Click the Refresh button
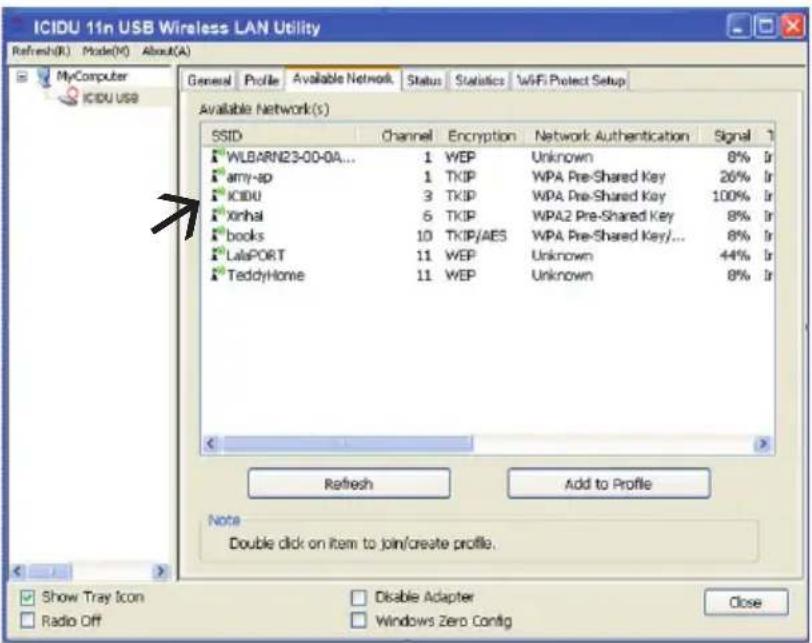 click(x=349, y=484)
